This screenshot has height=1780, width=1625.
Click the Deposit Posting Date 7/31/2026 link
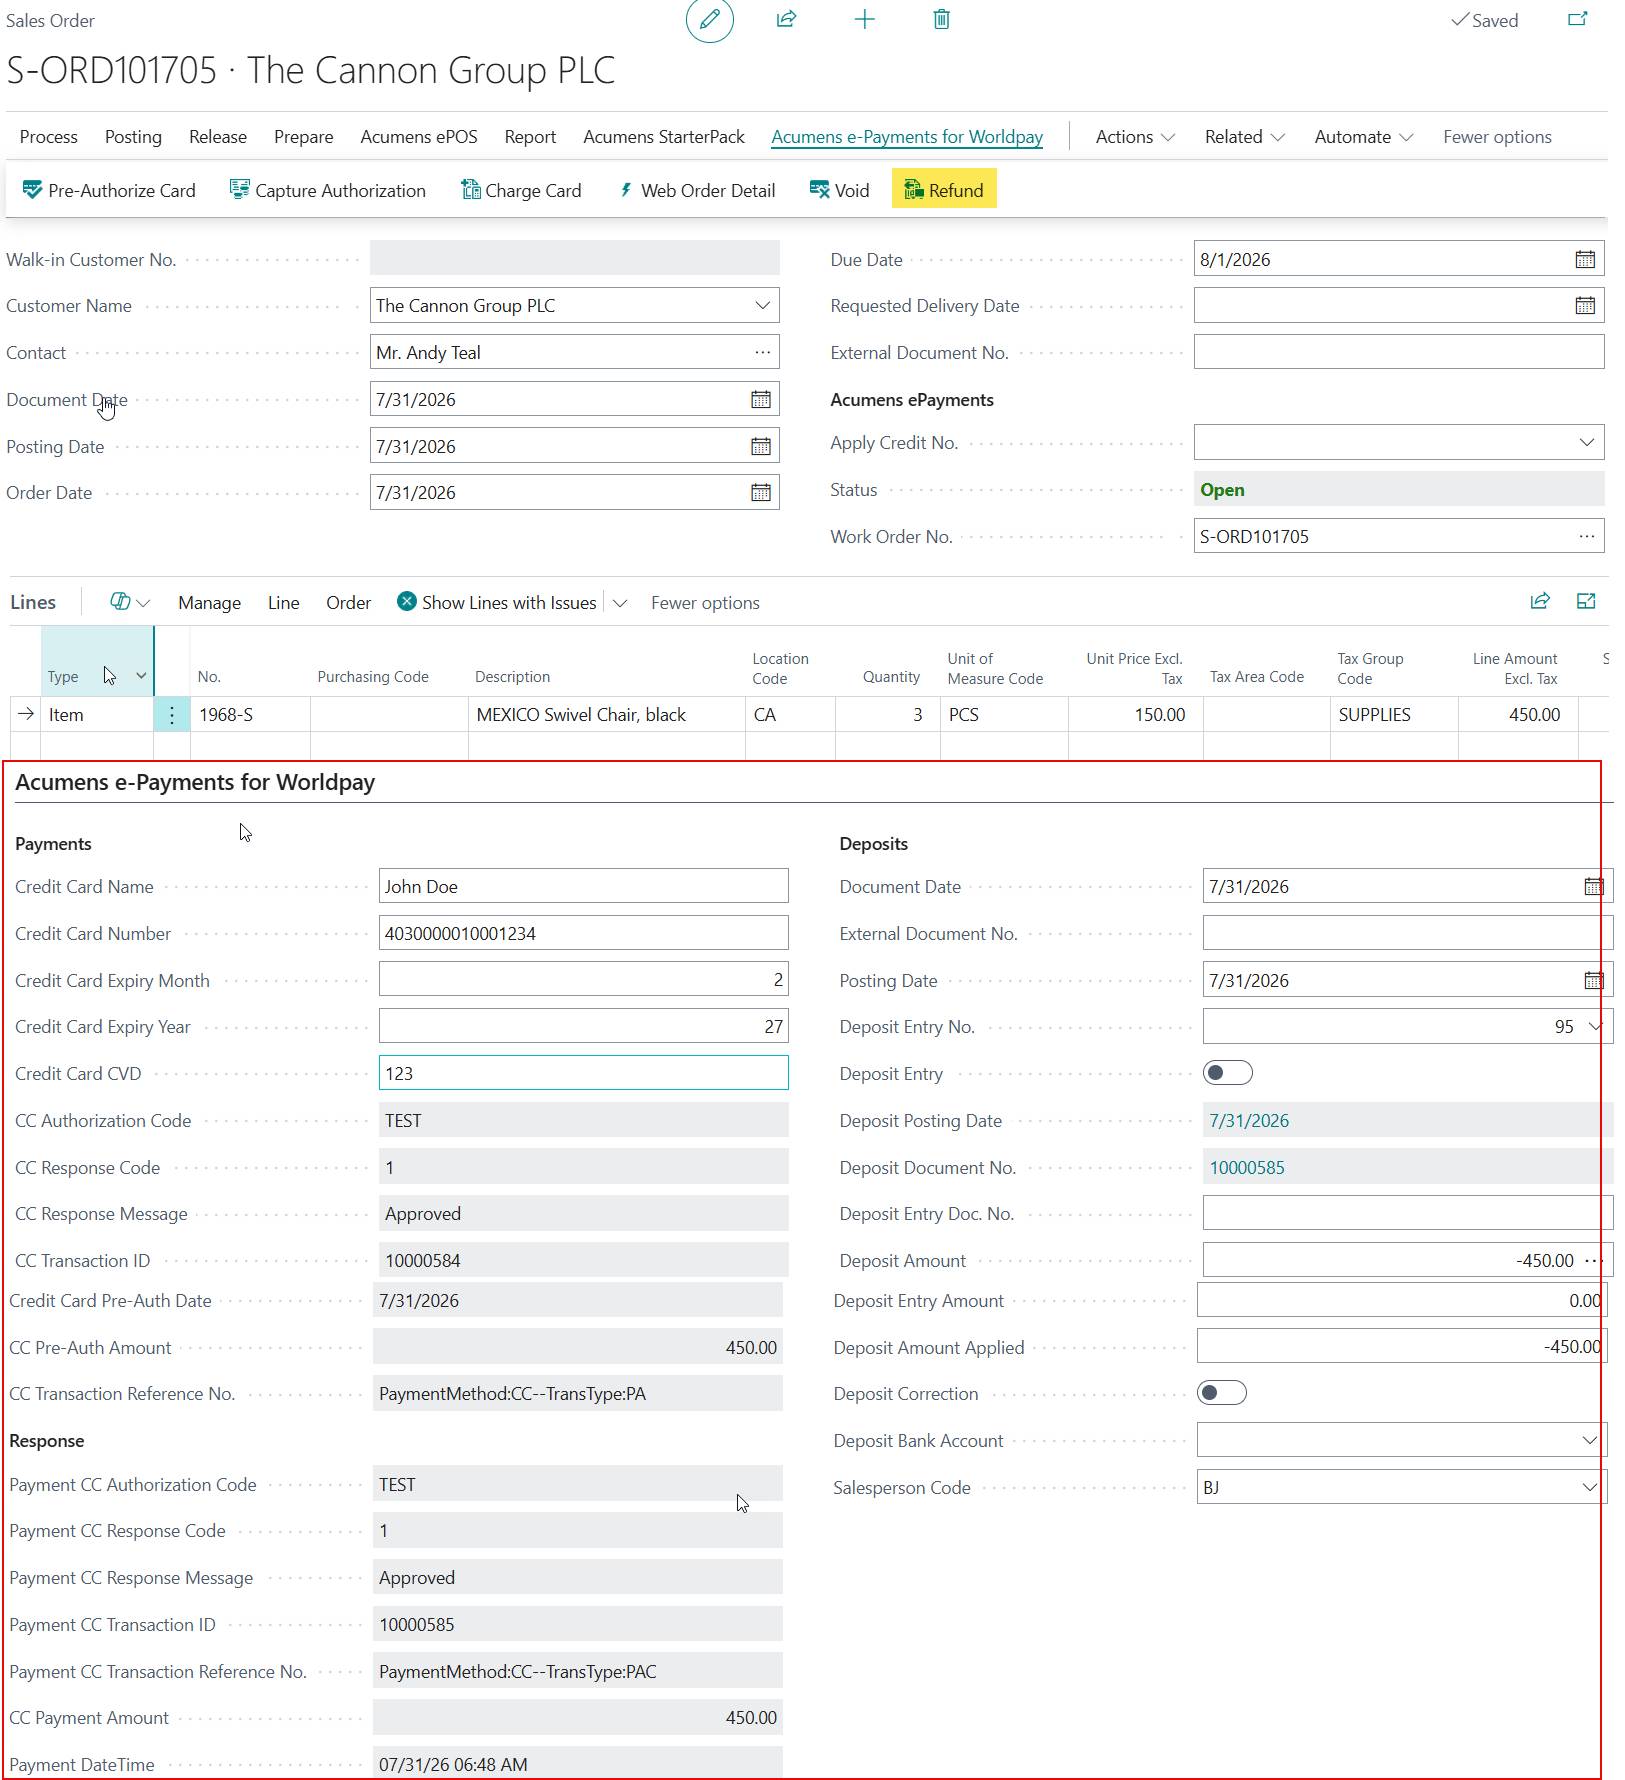click(1249, 1120)
